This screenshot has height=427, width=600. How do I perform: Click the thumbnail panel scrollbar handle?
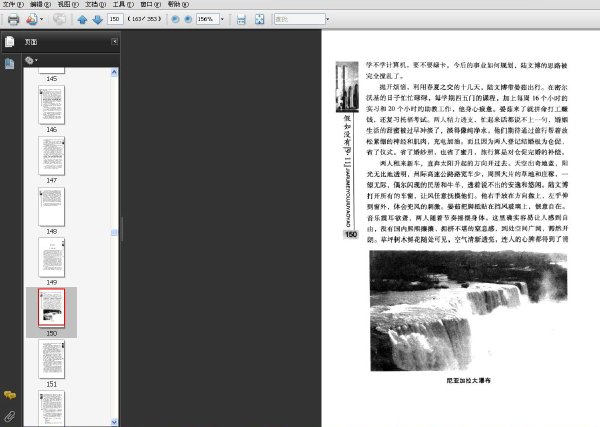coord(114,233)
